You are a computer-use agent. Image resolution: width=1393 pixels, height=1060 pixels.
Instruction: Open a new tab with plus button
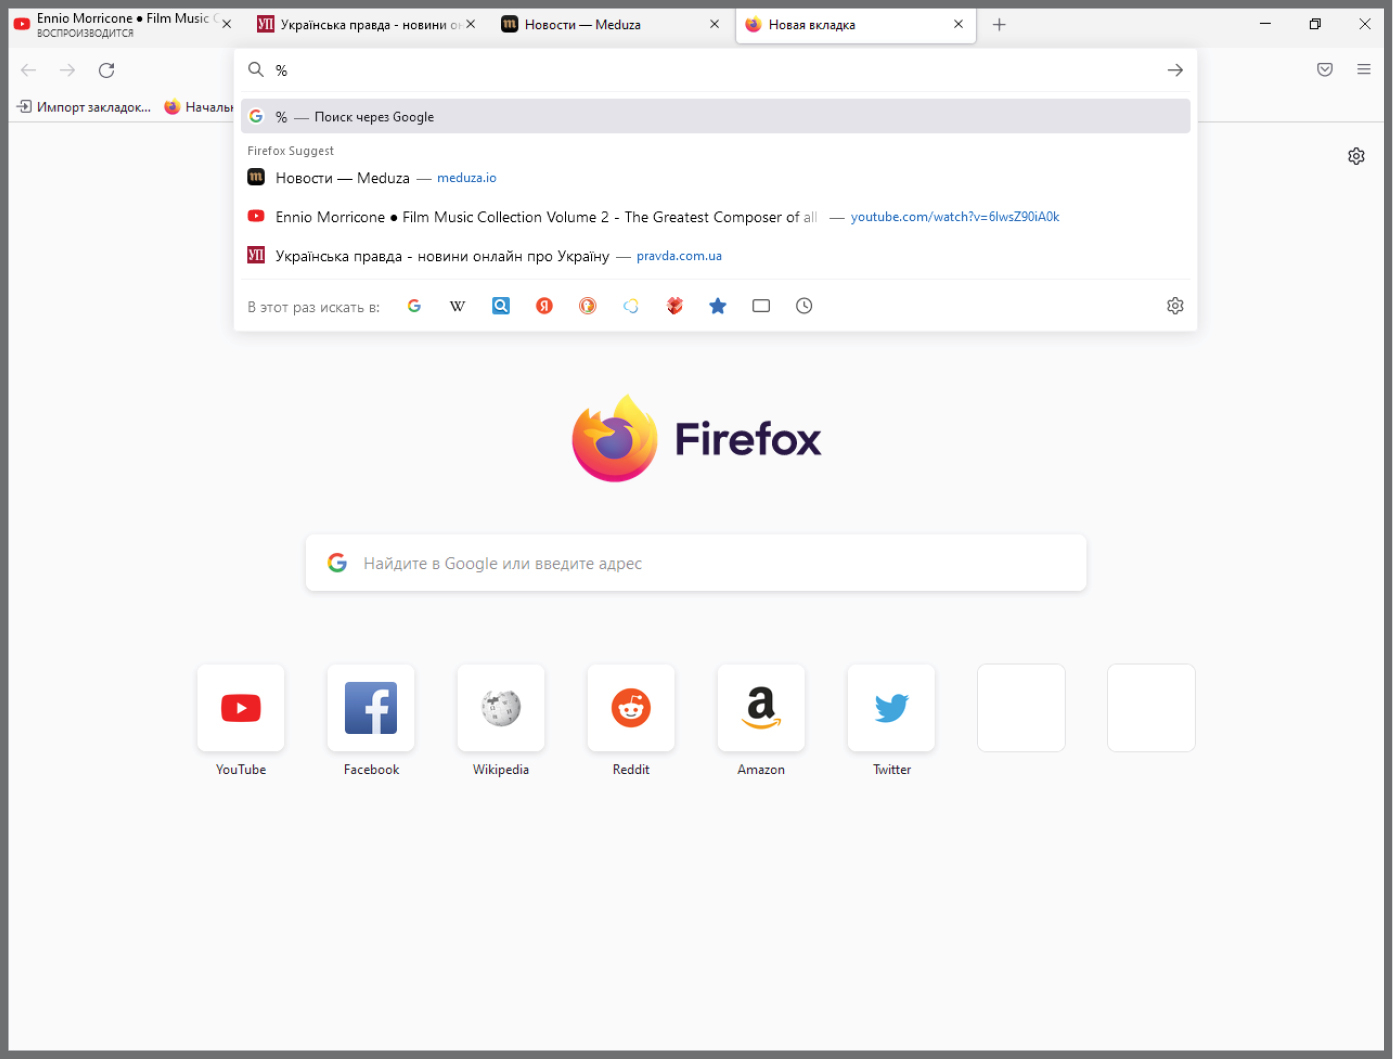point(999,24)
